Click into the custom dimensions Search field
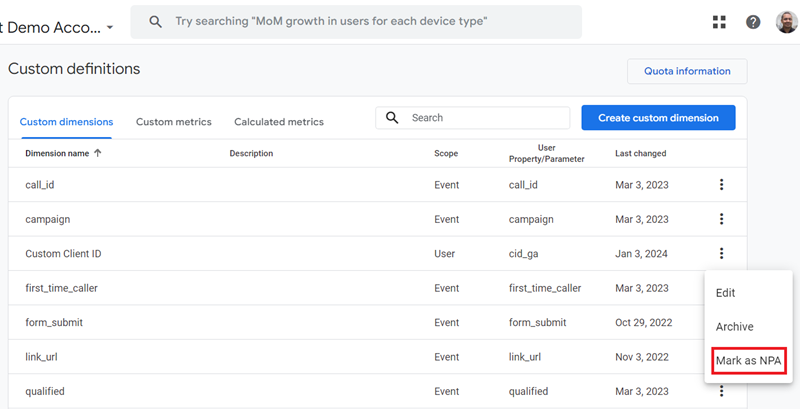This screenshot has width=800, height=409. pos(485,118)
